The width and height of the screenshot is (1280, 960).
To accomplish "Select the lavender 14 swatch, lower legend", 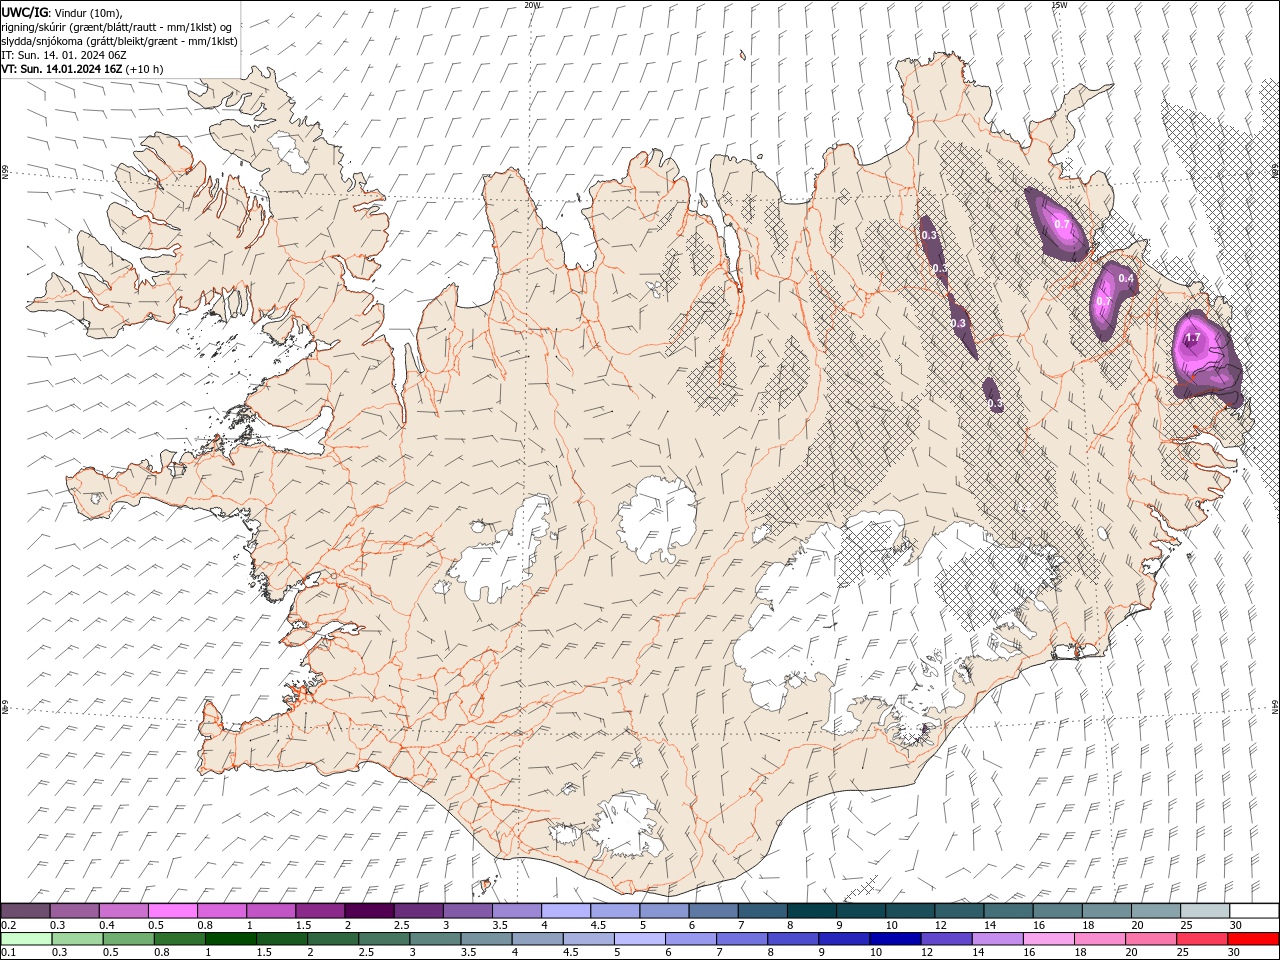I will coord(998,939).
